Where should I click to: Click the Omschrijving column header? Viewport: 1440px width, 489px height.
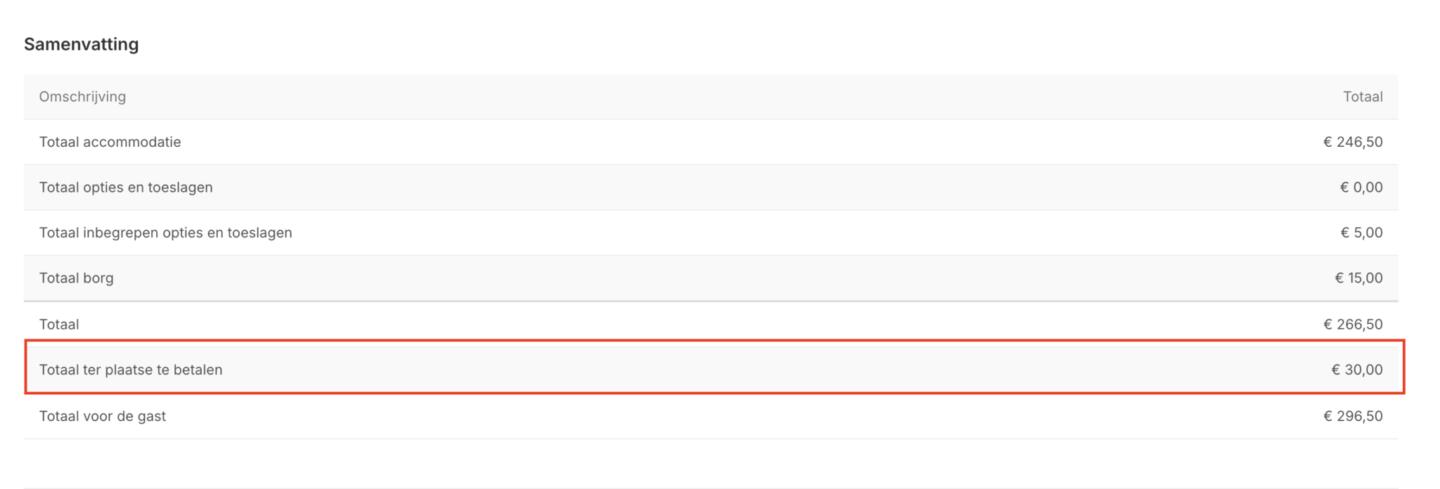pos(82,96)
